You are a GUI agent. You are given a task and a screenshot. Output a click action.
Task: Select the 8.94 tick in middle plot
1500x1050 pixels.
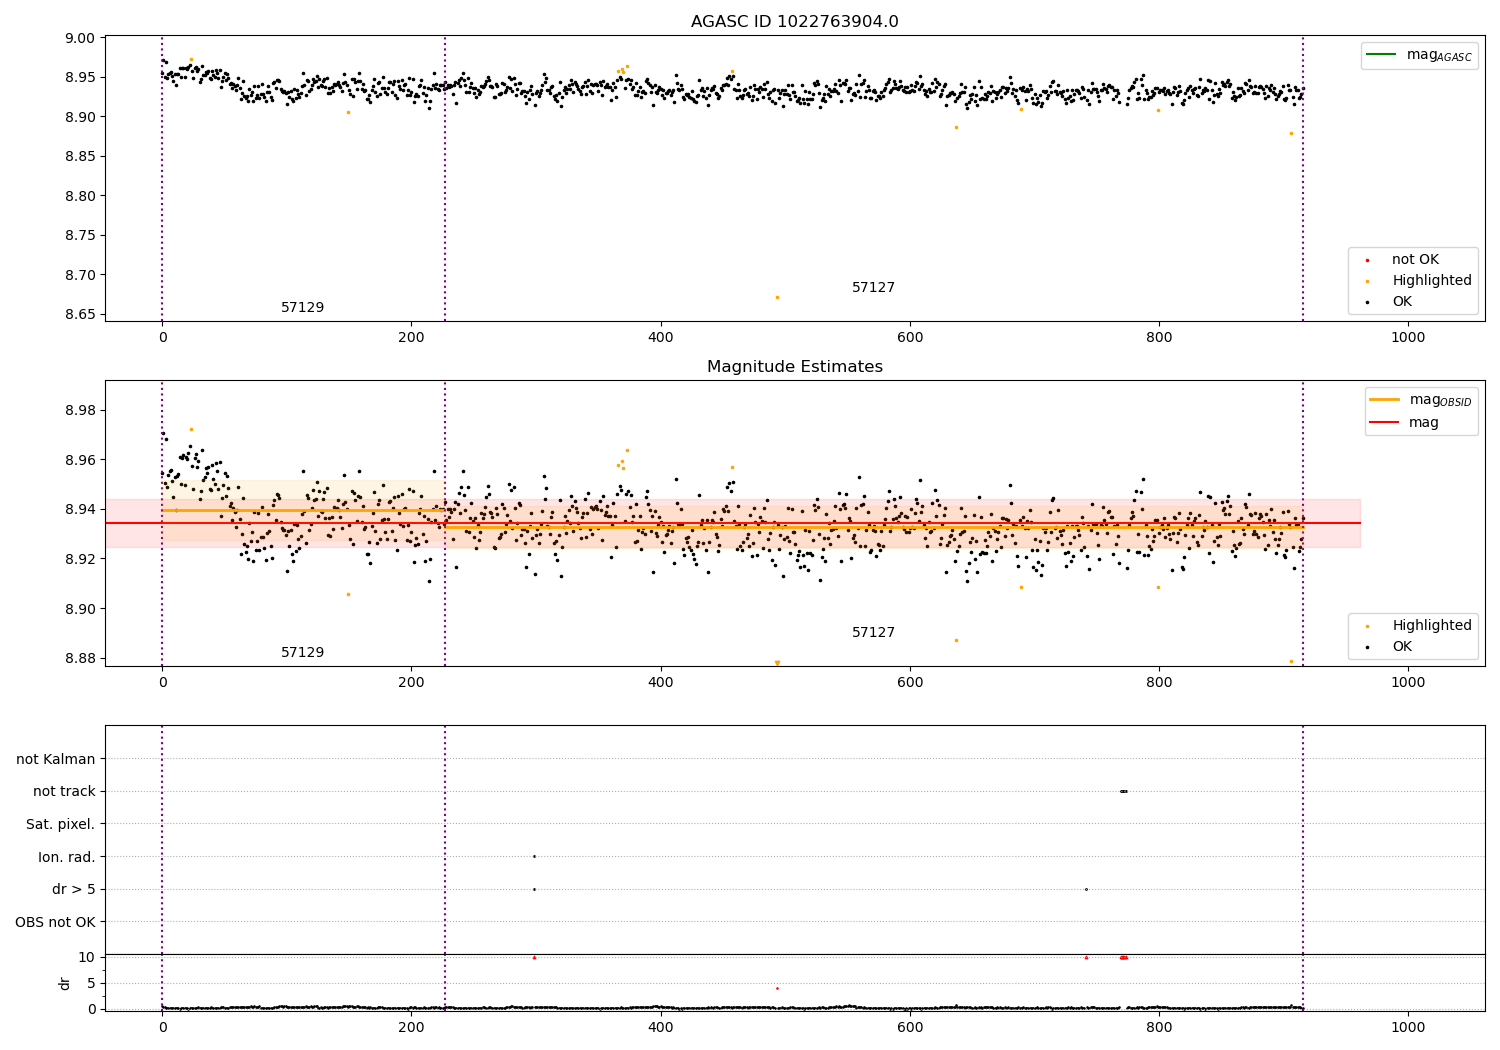tap(80, 510)
